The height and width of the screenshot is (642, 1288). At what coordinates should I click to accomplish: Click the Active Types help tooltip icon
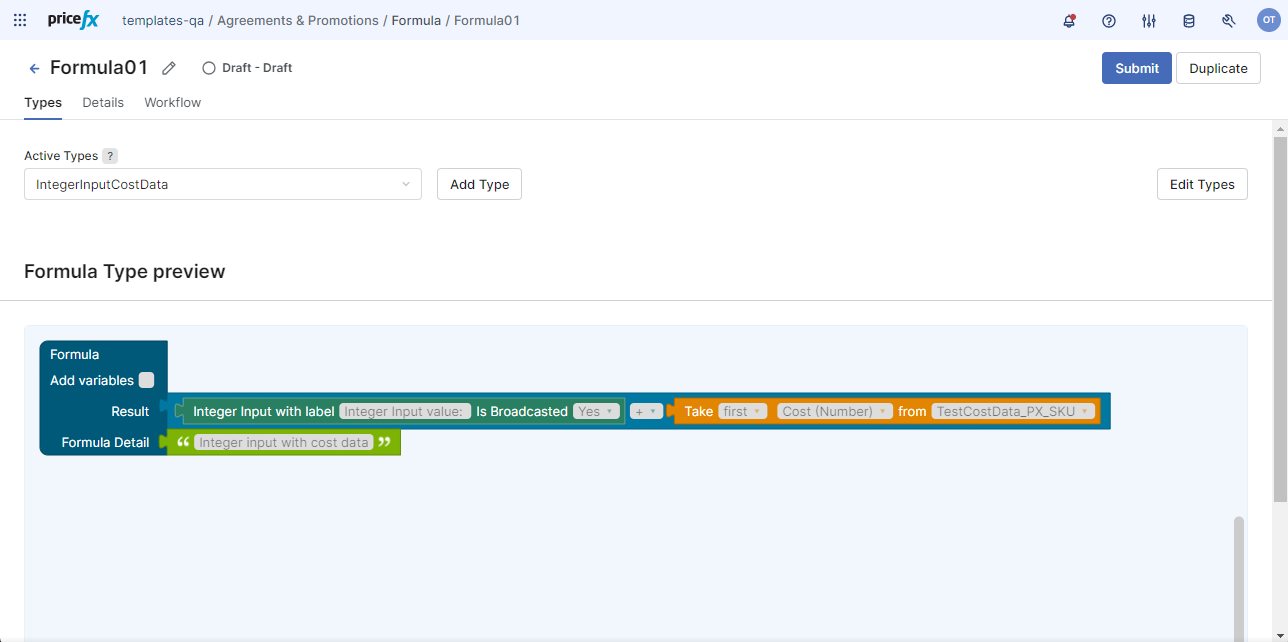[x=110, y=156]
